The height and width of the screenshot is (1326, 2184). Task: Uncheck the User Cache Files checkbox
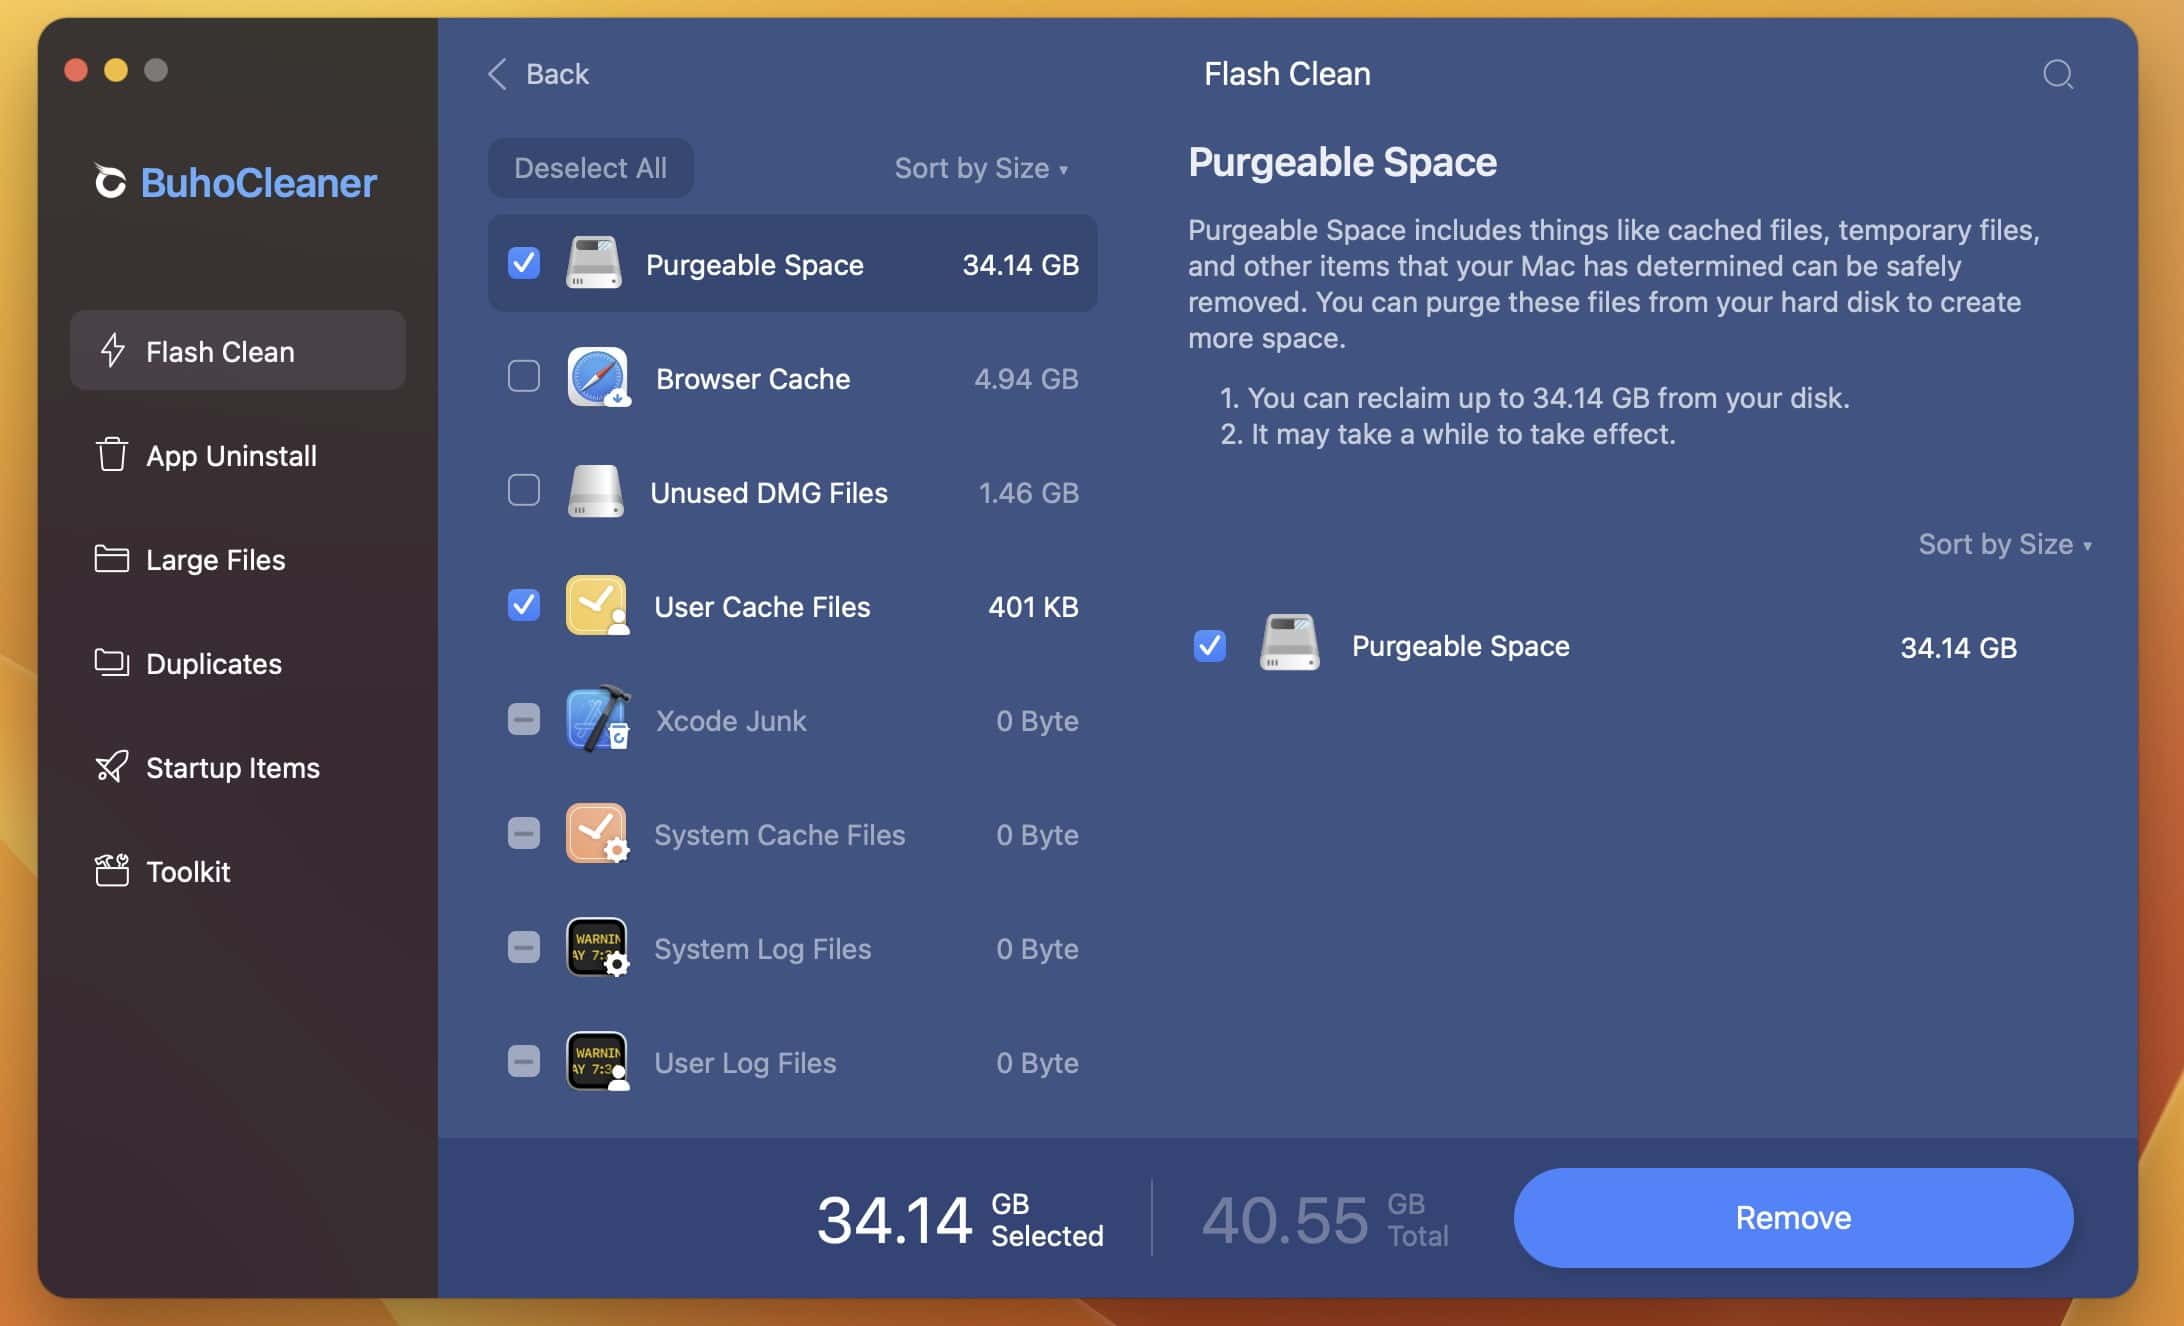524,605
